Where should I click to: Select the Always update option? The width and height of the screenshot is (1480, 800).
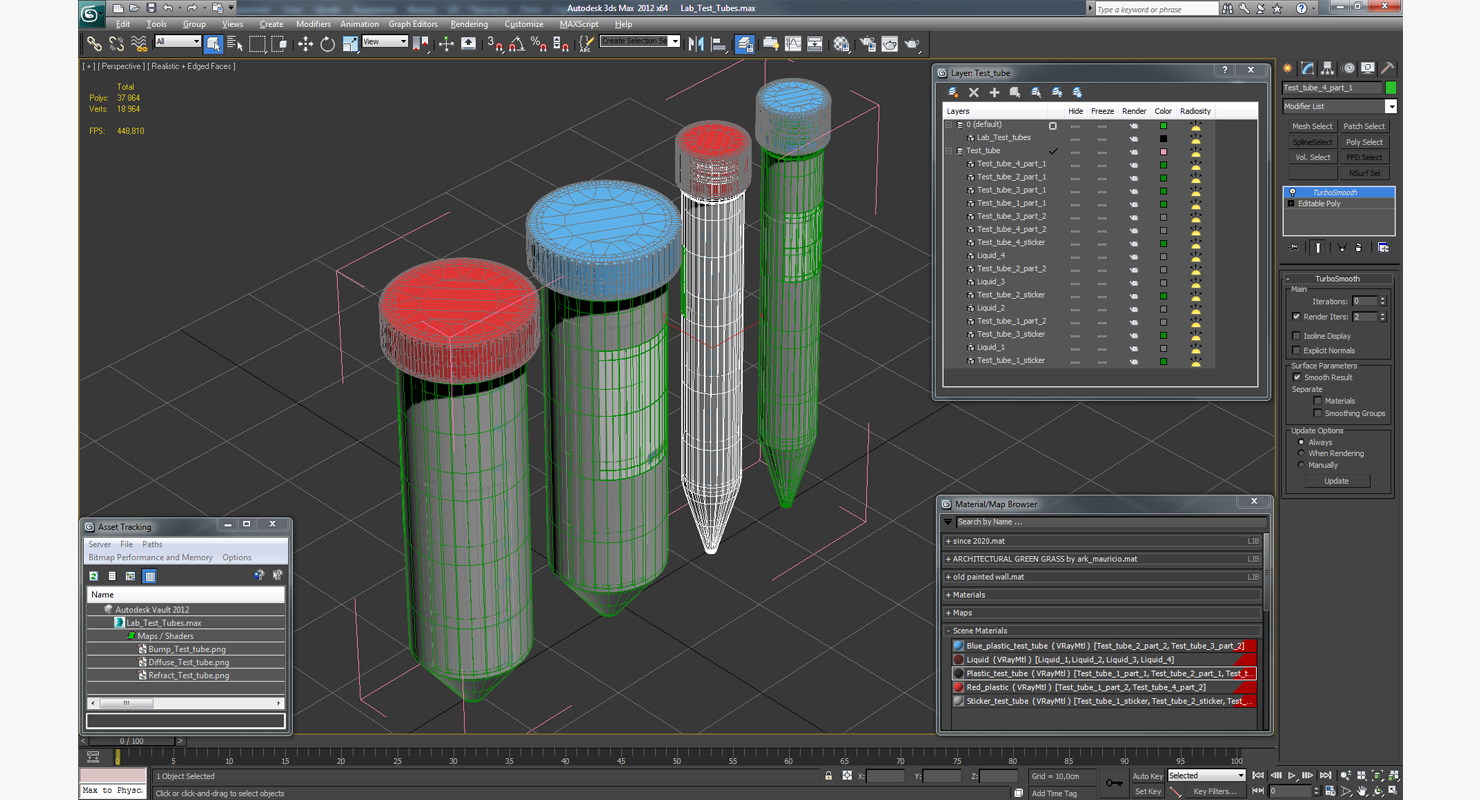coord(1301,442)
